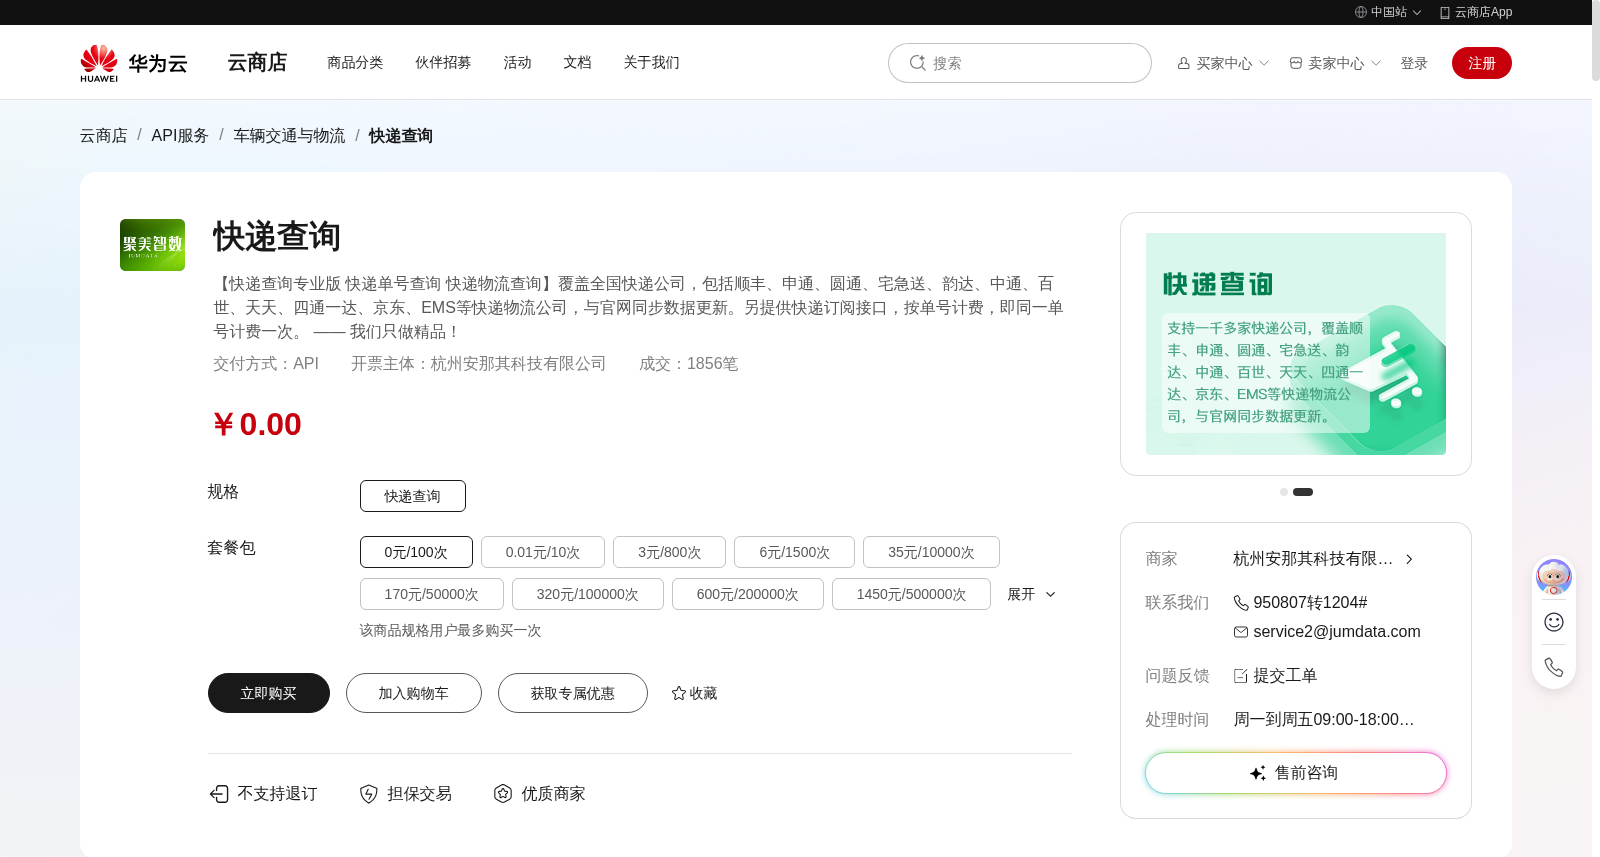
Task: Click the 快递查询 product banner image
Action: 1296,344
